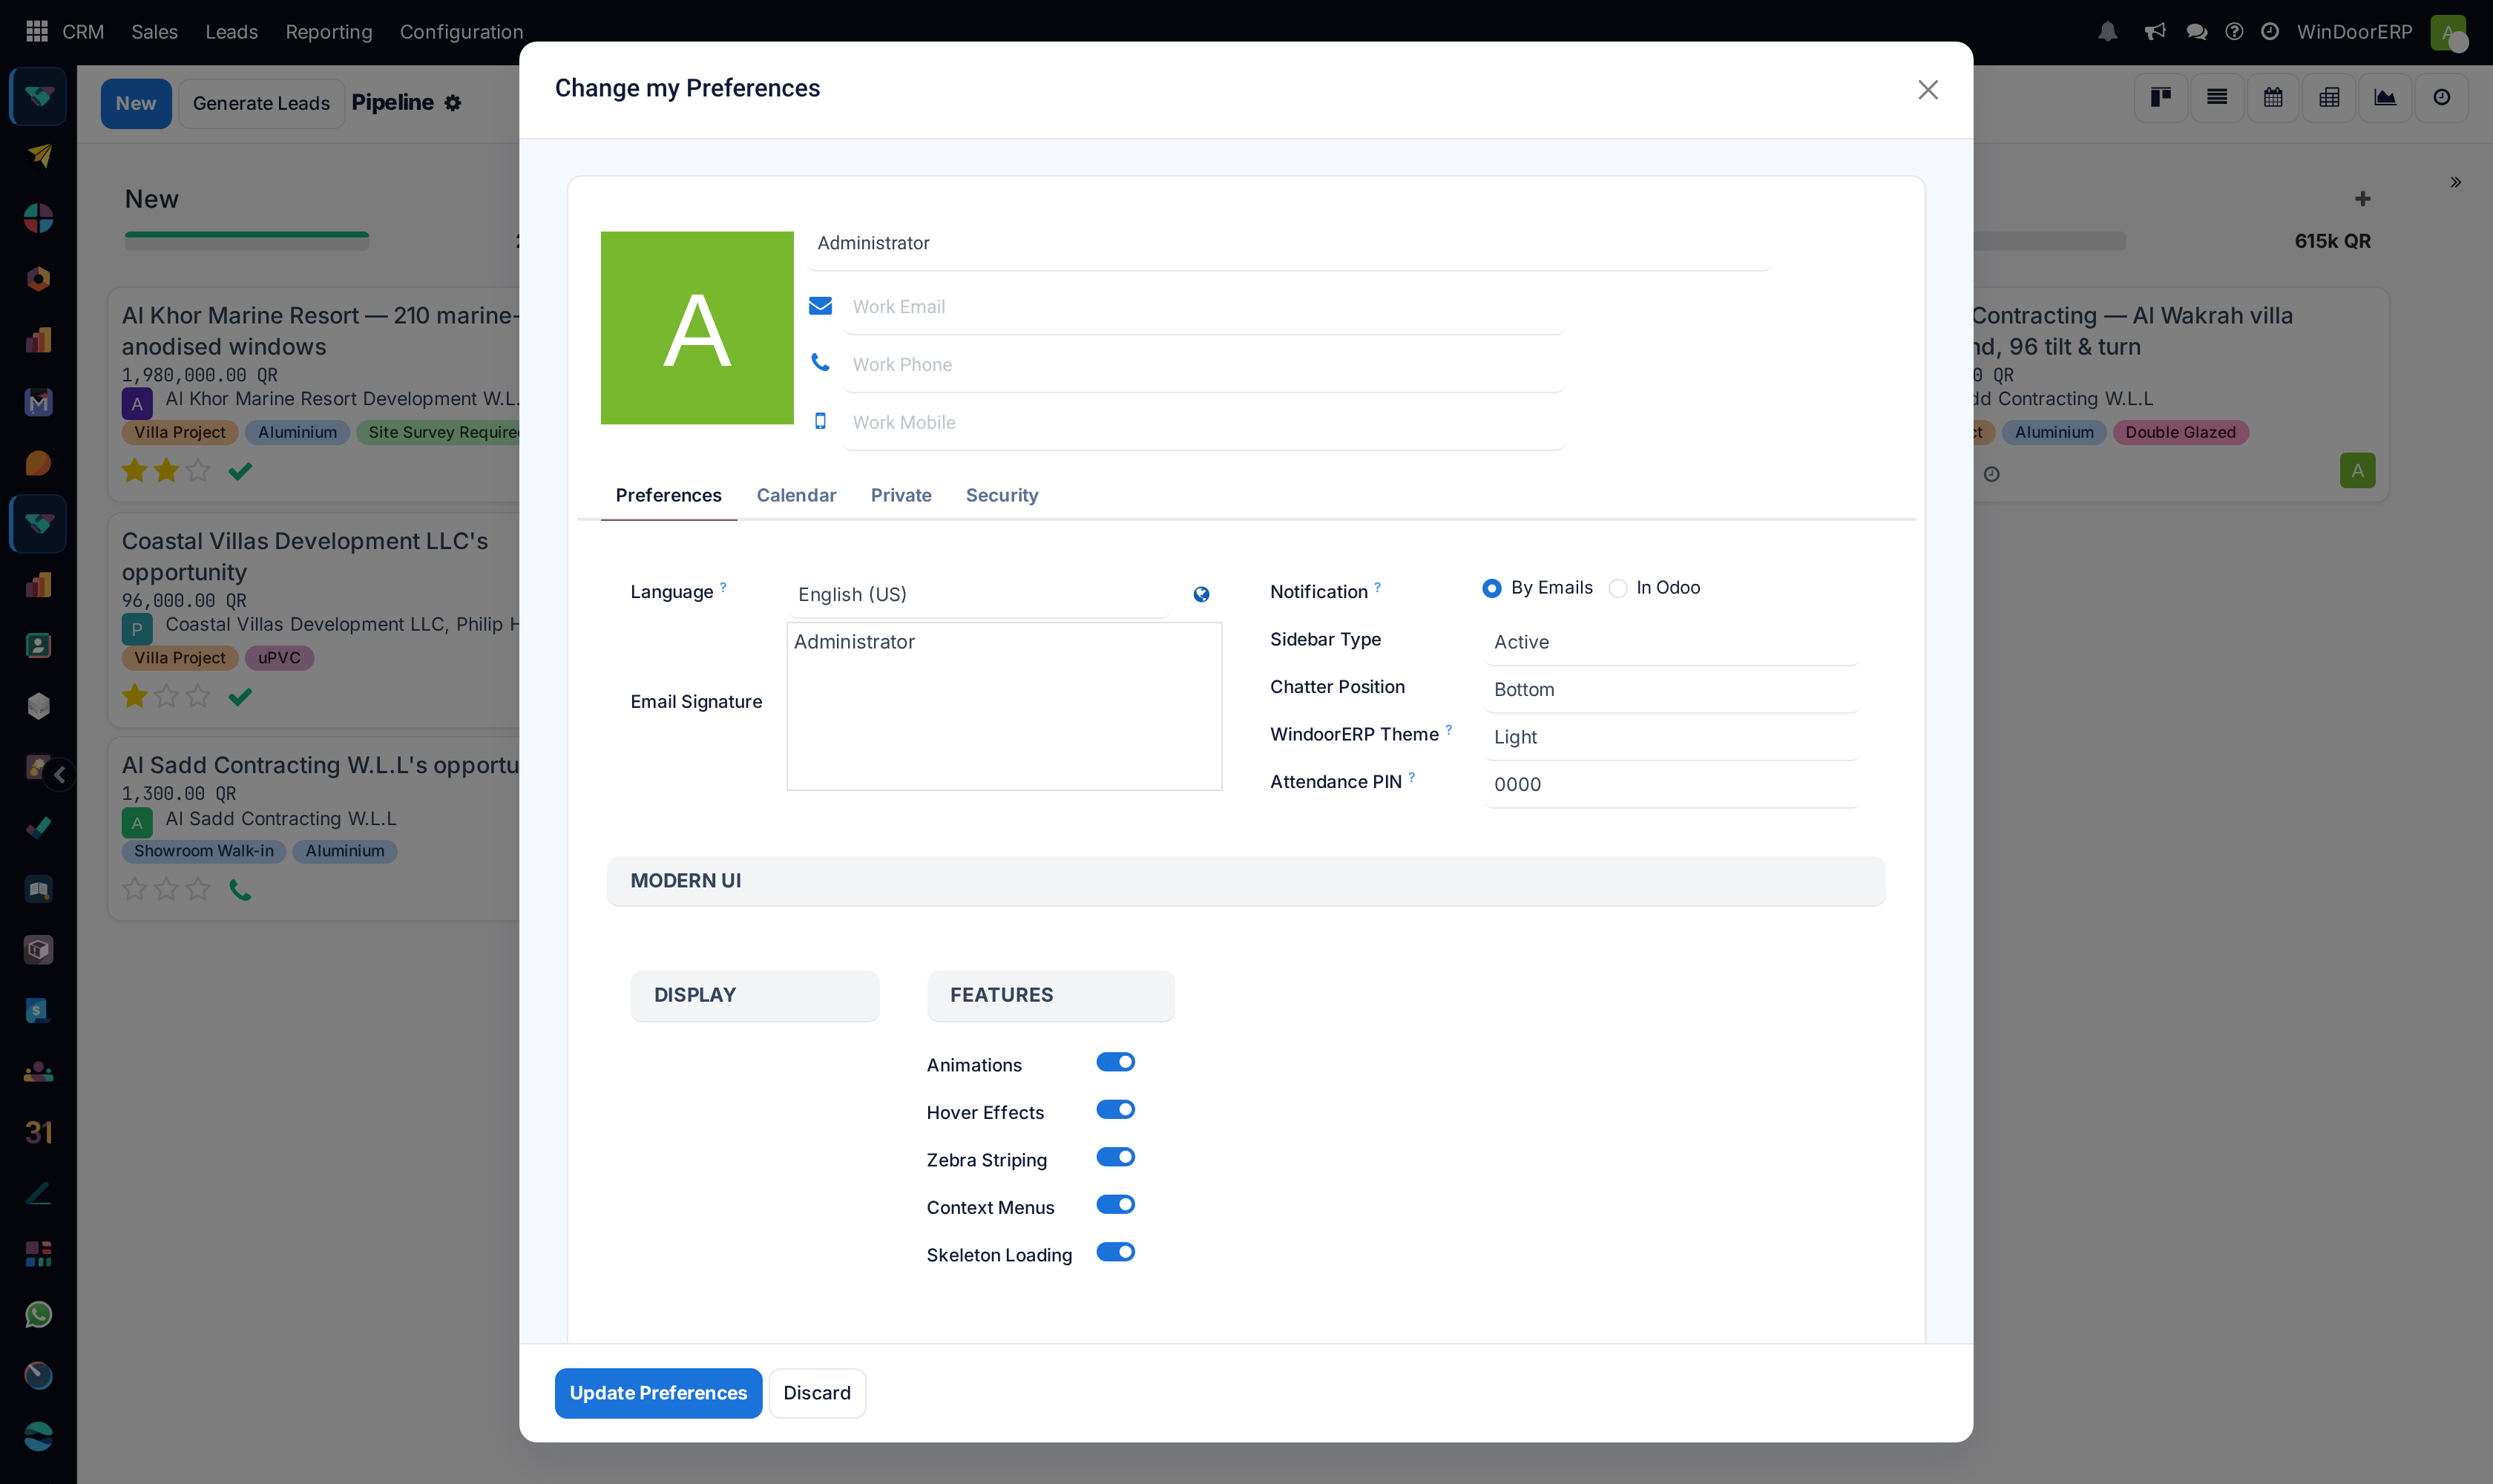
Task: Click Update Preferences
Action: pyautogui.click(x=658, y=1393)
